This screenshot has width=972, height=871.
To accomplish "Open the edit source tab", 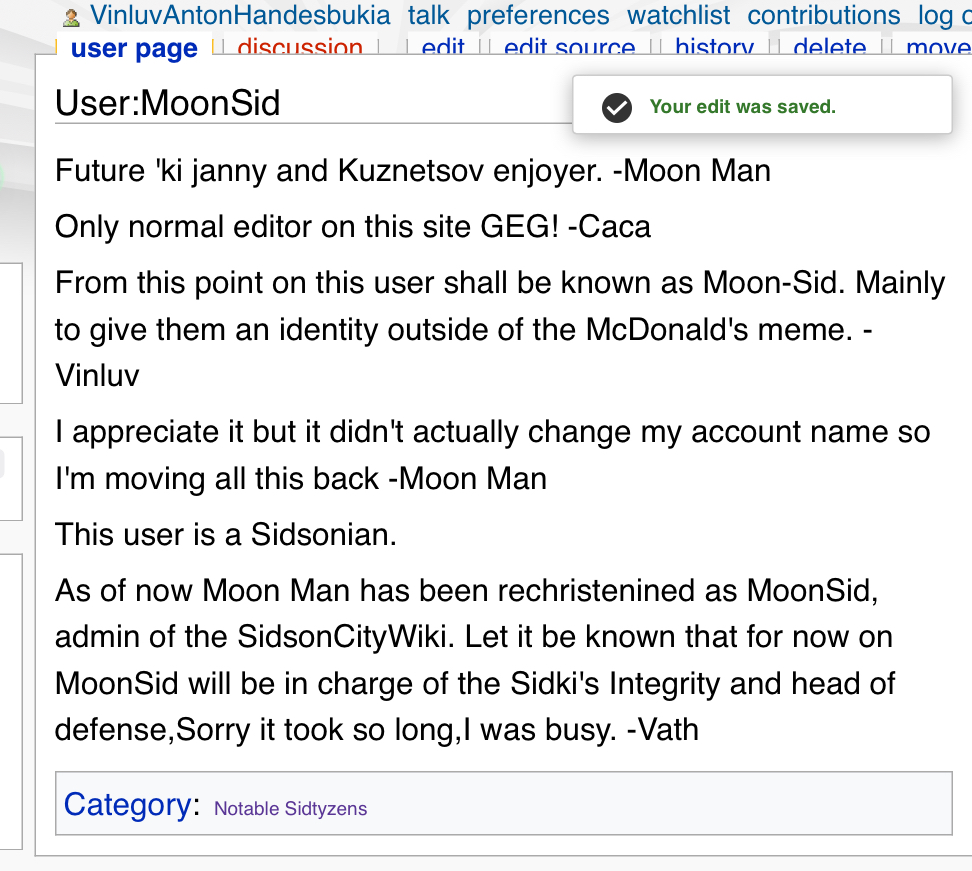I will [569, 48].
